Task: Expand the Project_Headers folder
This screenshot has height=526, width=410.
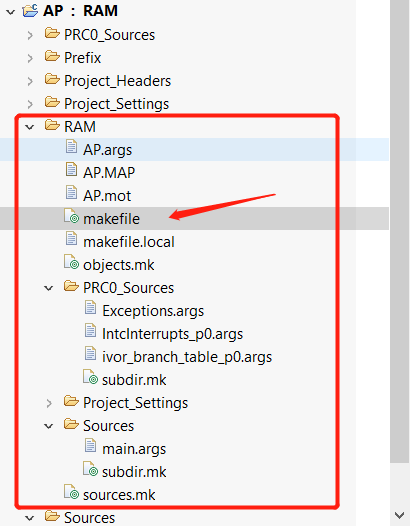Action: [x=30, y=81]
